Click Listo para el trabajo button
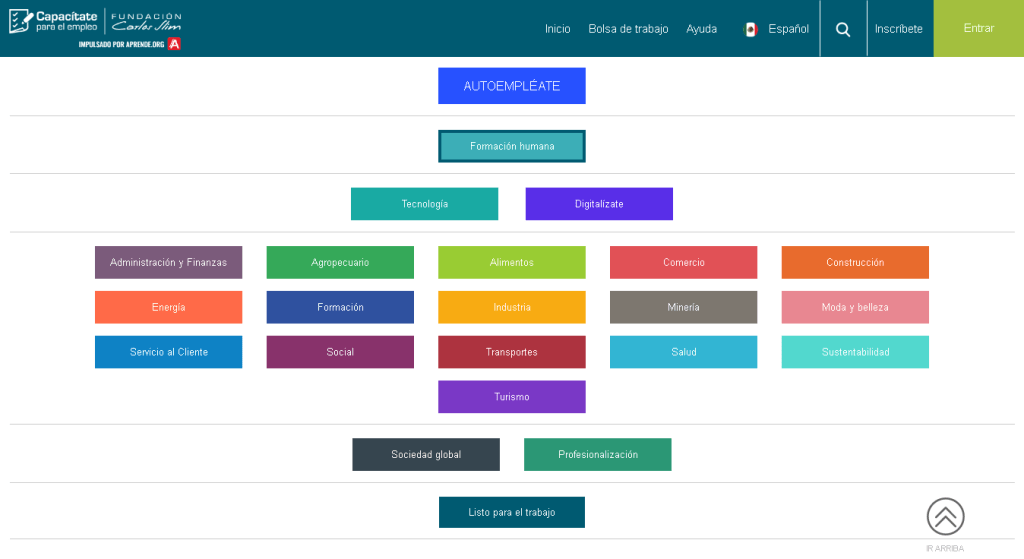1024x559 pixels. (511, 512)
